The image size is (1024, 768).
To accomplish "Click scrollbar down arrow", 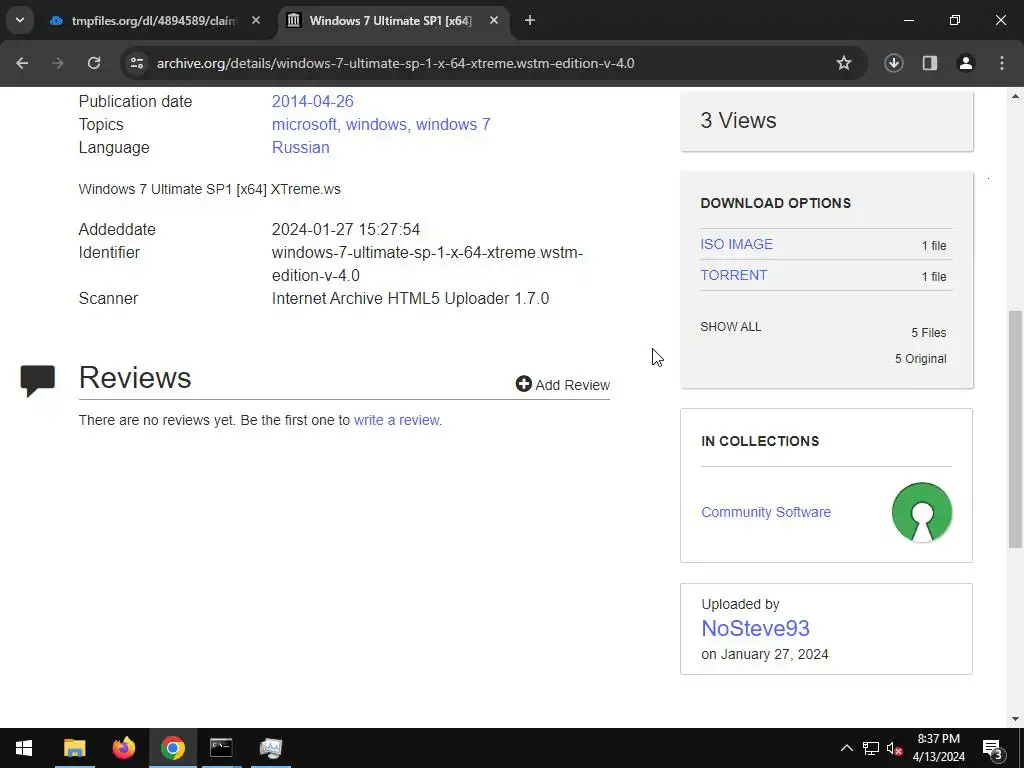I will coord(1015,719).
